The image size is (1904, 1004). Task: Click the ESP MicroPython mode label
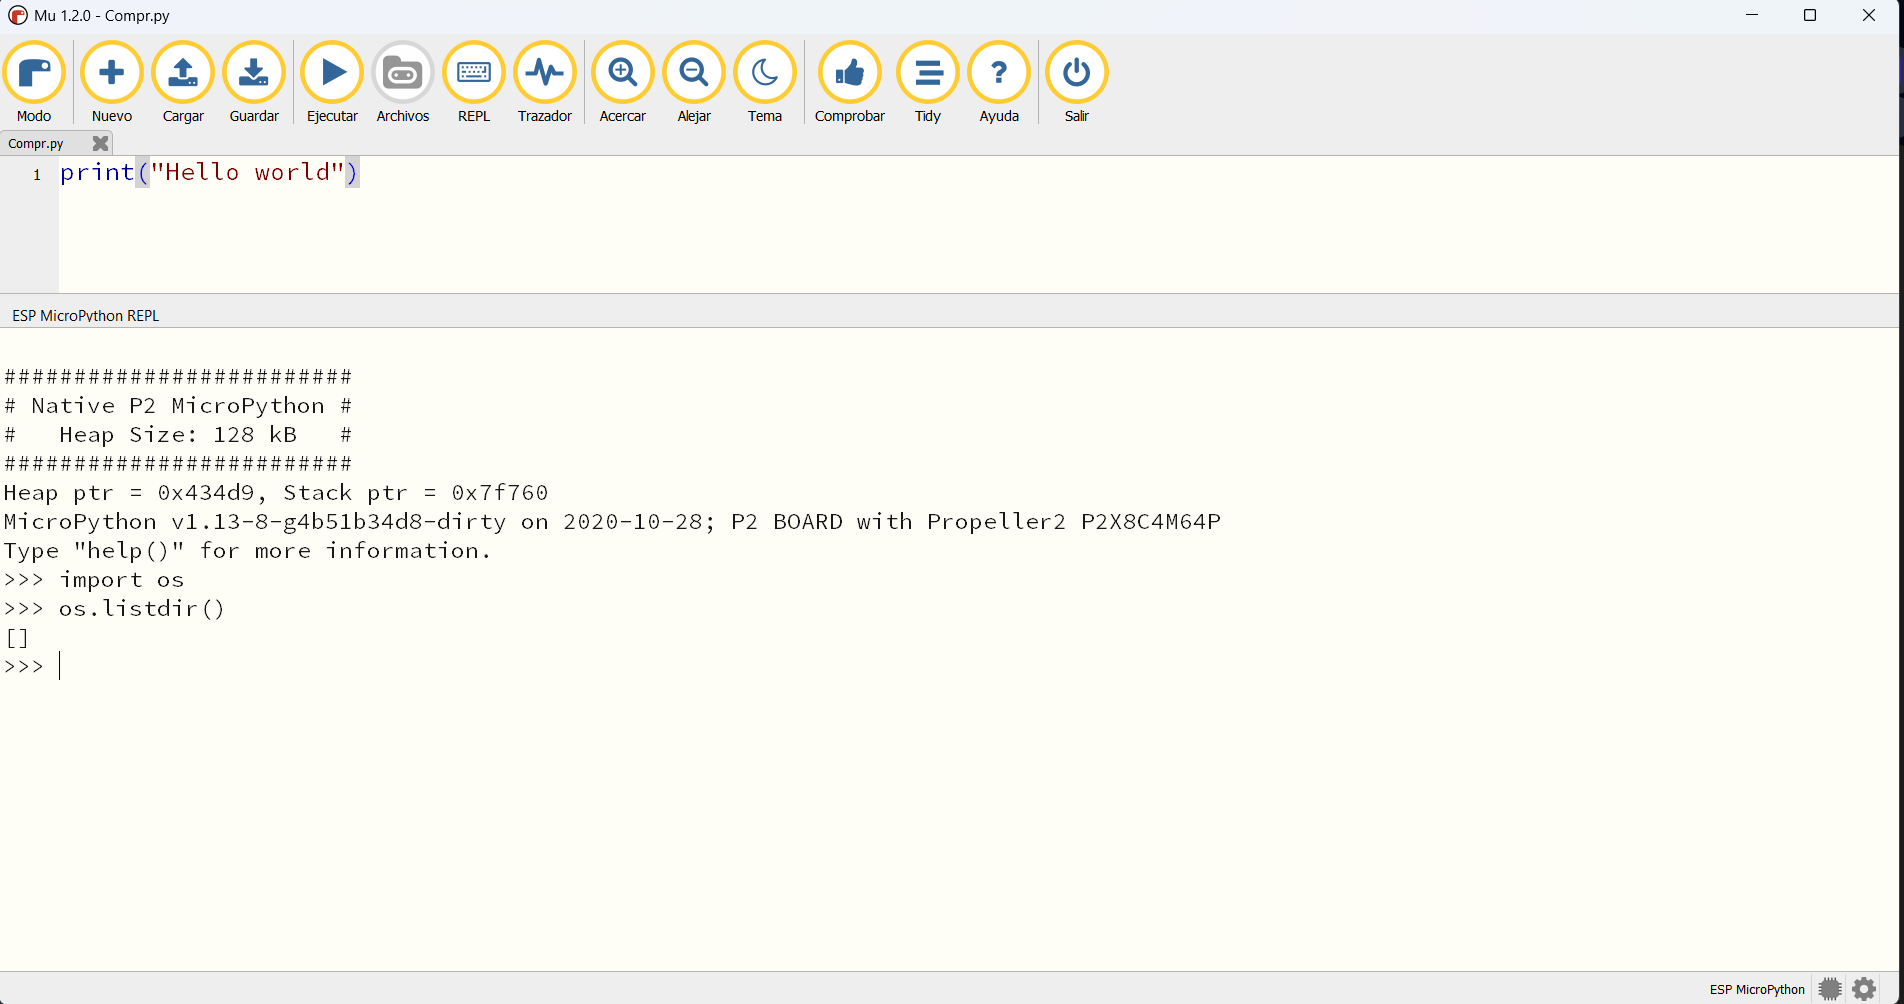pyautogui.click(x=1757, y=990)
